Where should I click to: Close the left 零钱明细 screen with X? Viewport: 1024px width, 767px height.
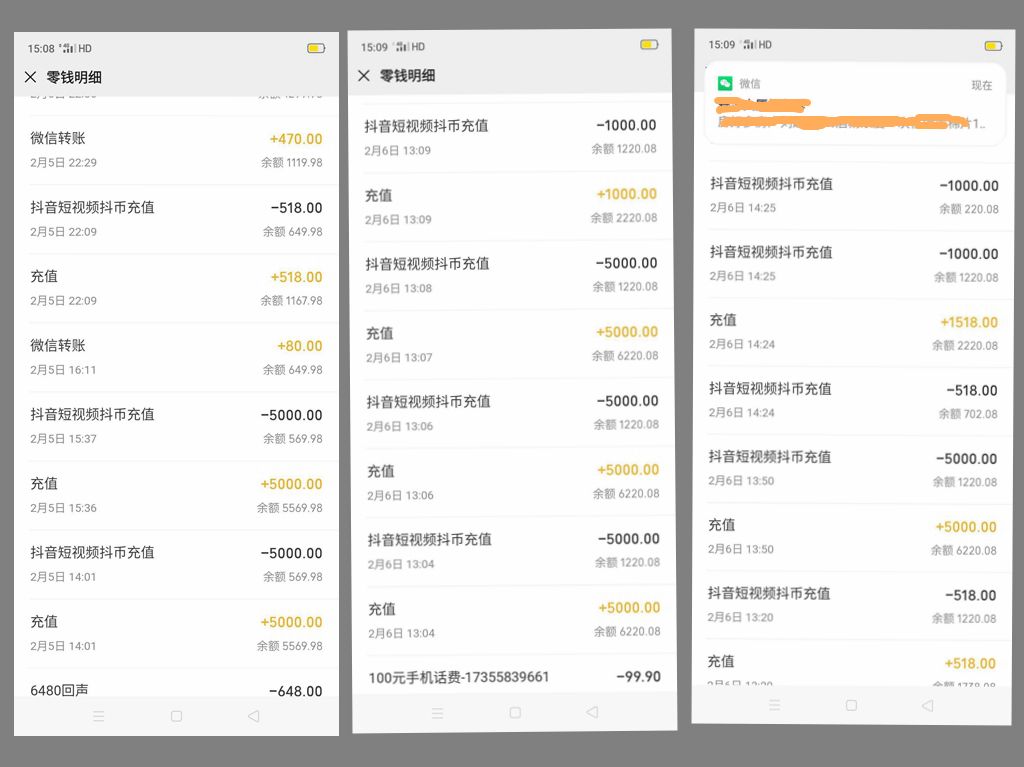click(x=30, y=77)
